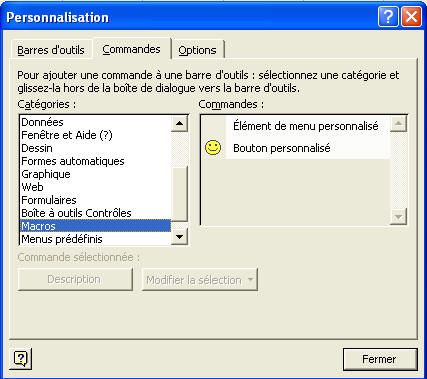Click the yellow smiley face button icon
This screenshot has width=427, height=379.
click(213, 148)
